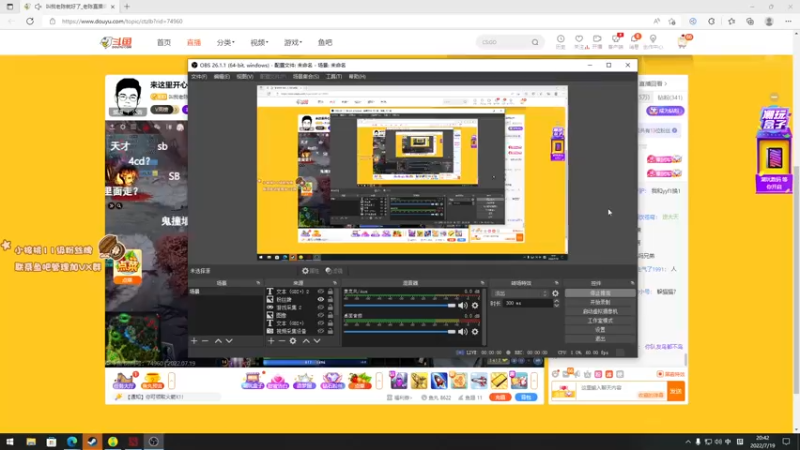Image resolution: width=800 pixels, height=450 pixels.
Task: Click 停止推流 button in OBS controls
Action: (600, 293)
